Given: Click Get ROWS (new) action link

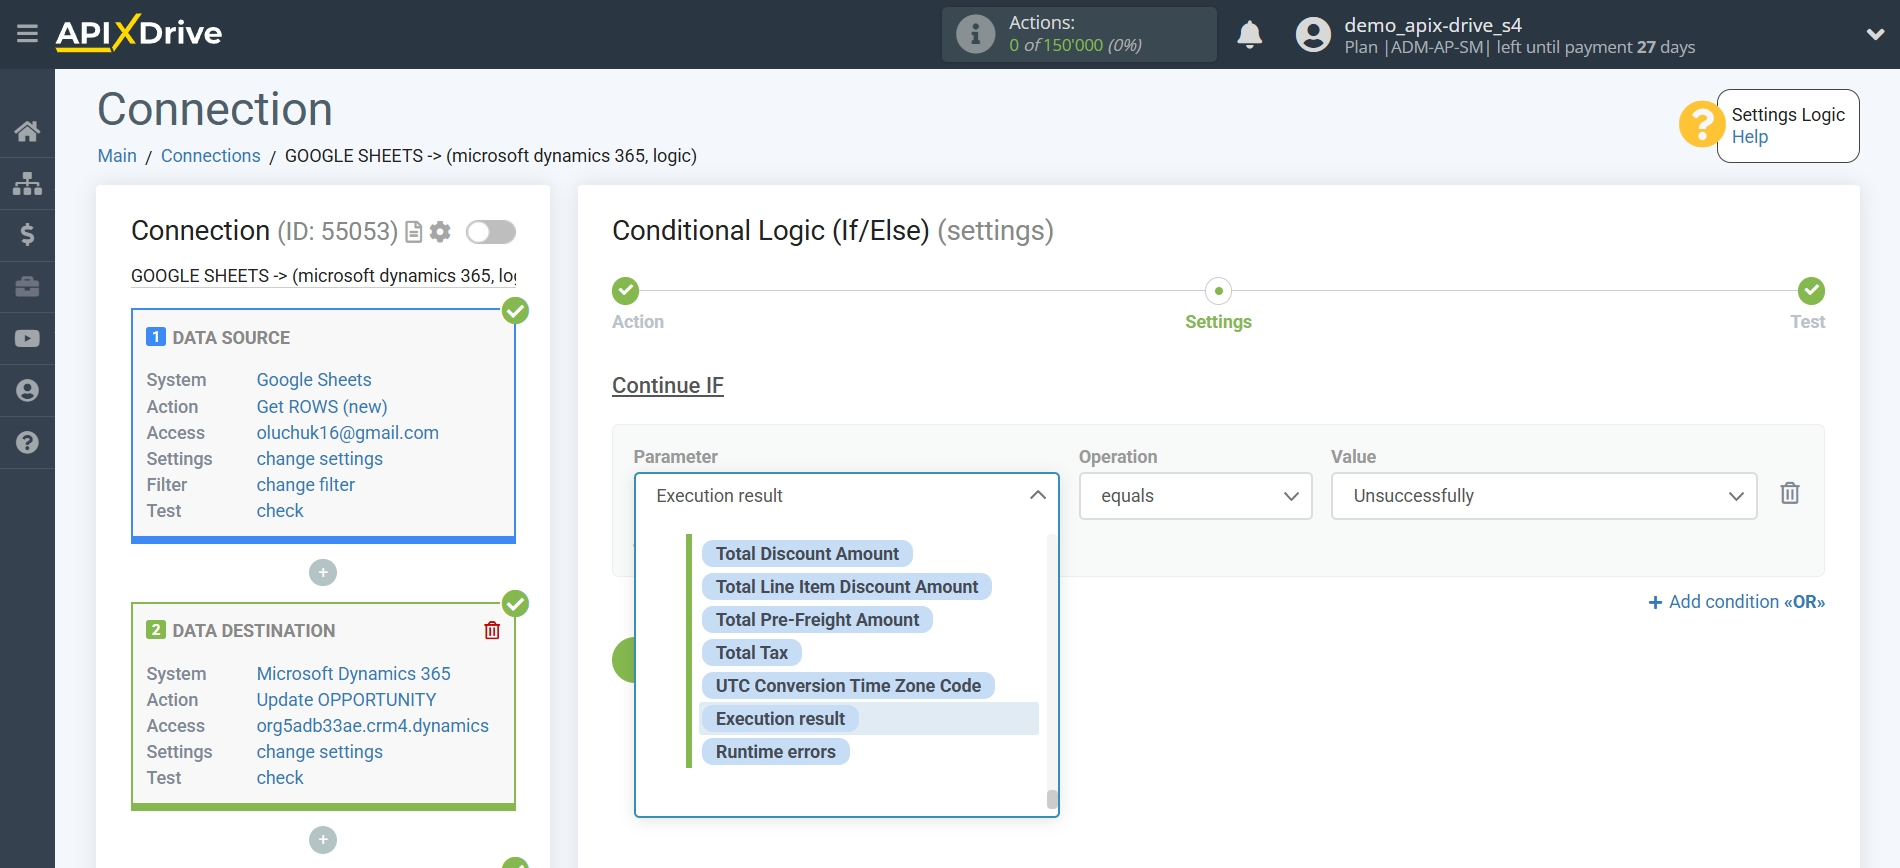Looking at the screenshot, I should (x=322, y=407).
